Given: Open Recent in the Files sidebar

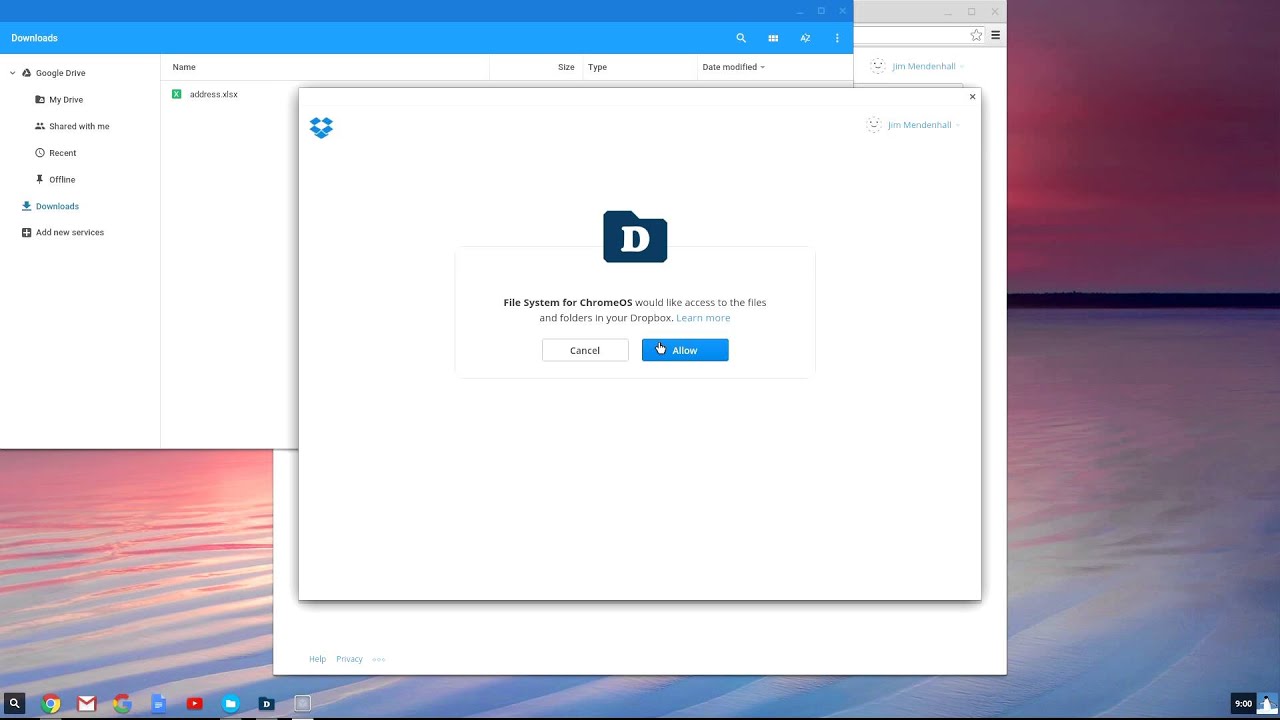Looking at the screenshot, I should [62, 153].
